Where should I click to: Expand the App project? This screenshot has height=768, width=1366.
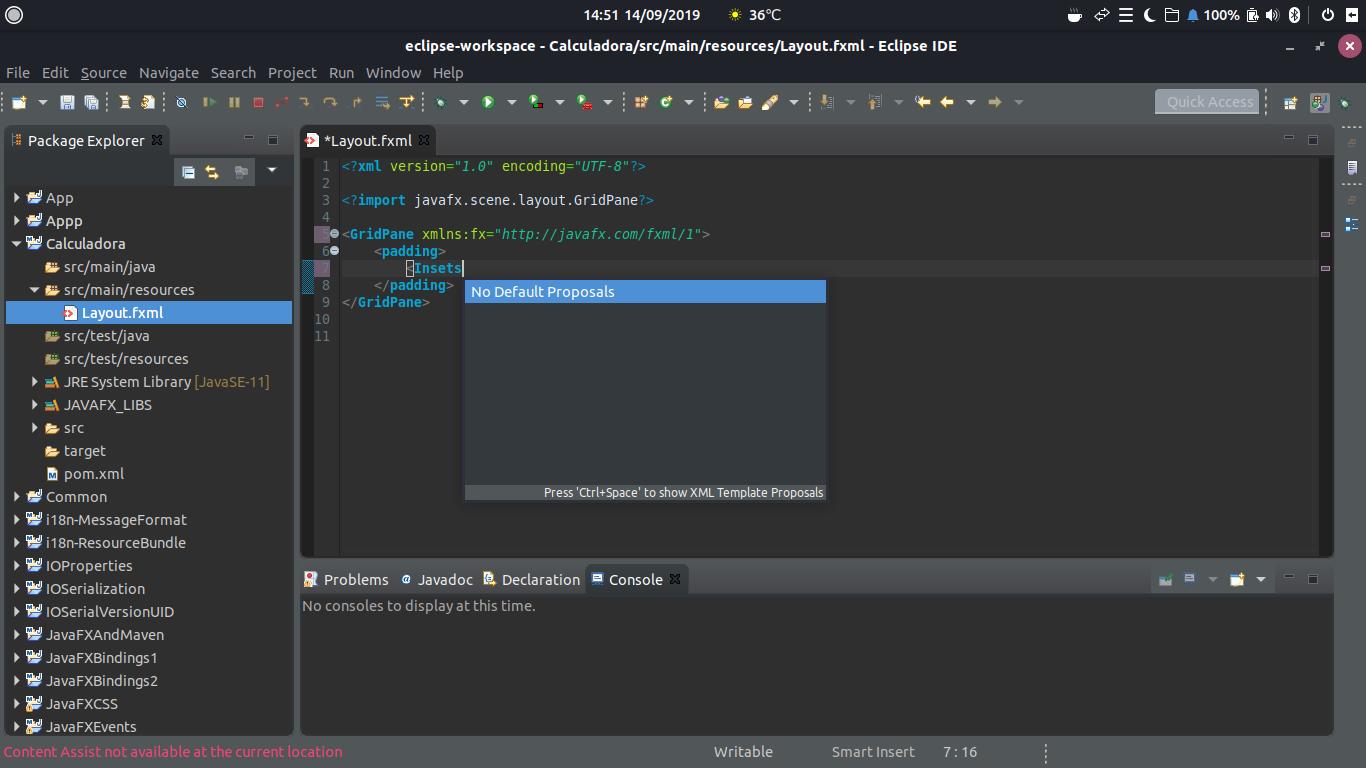17,198
